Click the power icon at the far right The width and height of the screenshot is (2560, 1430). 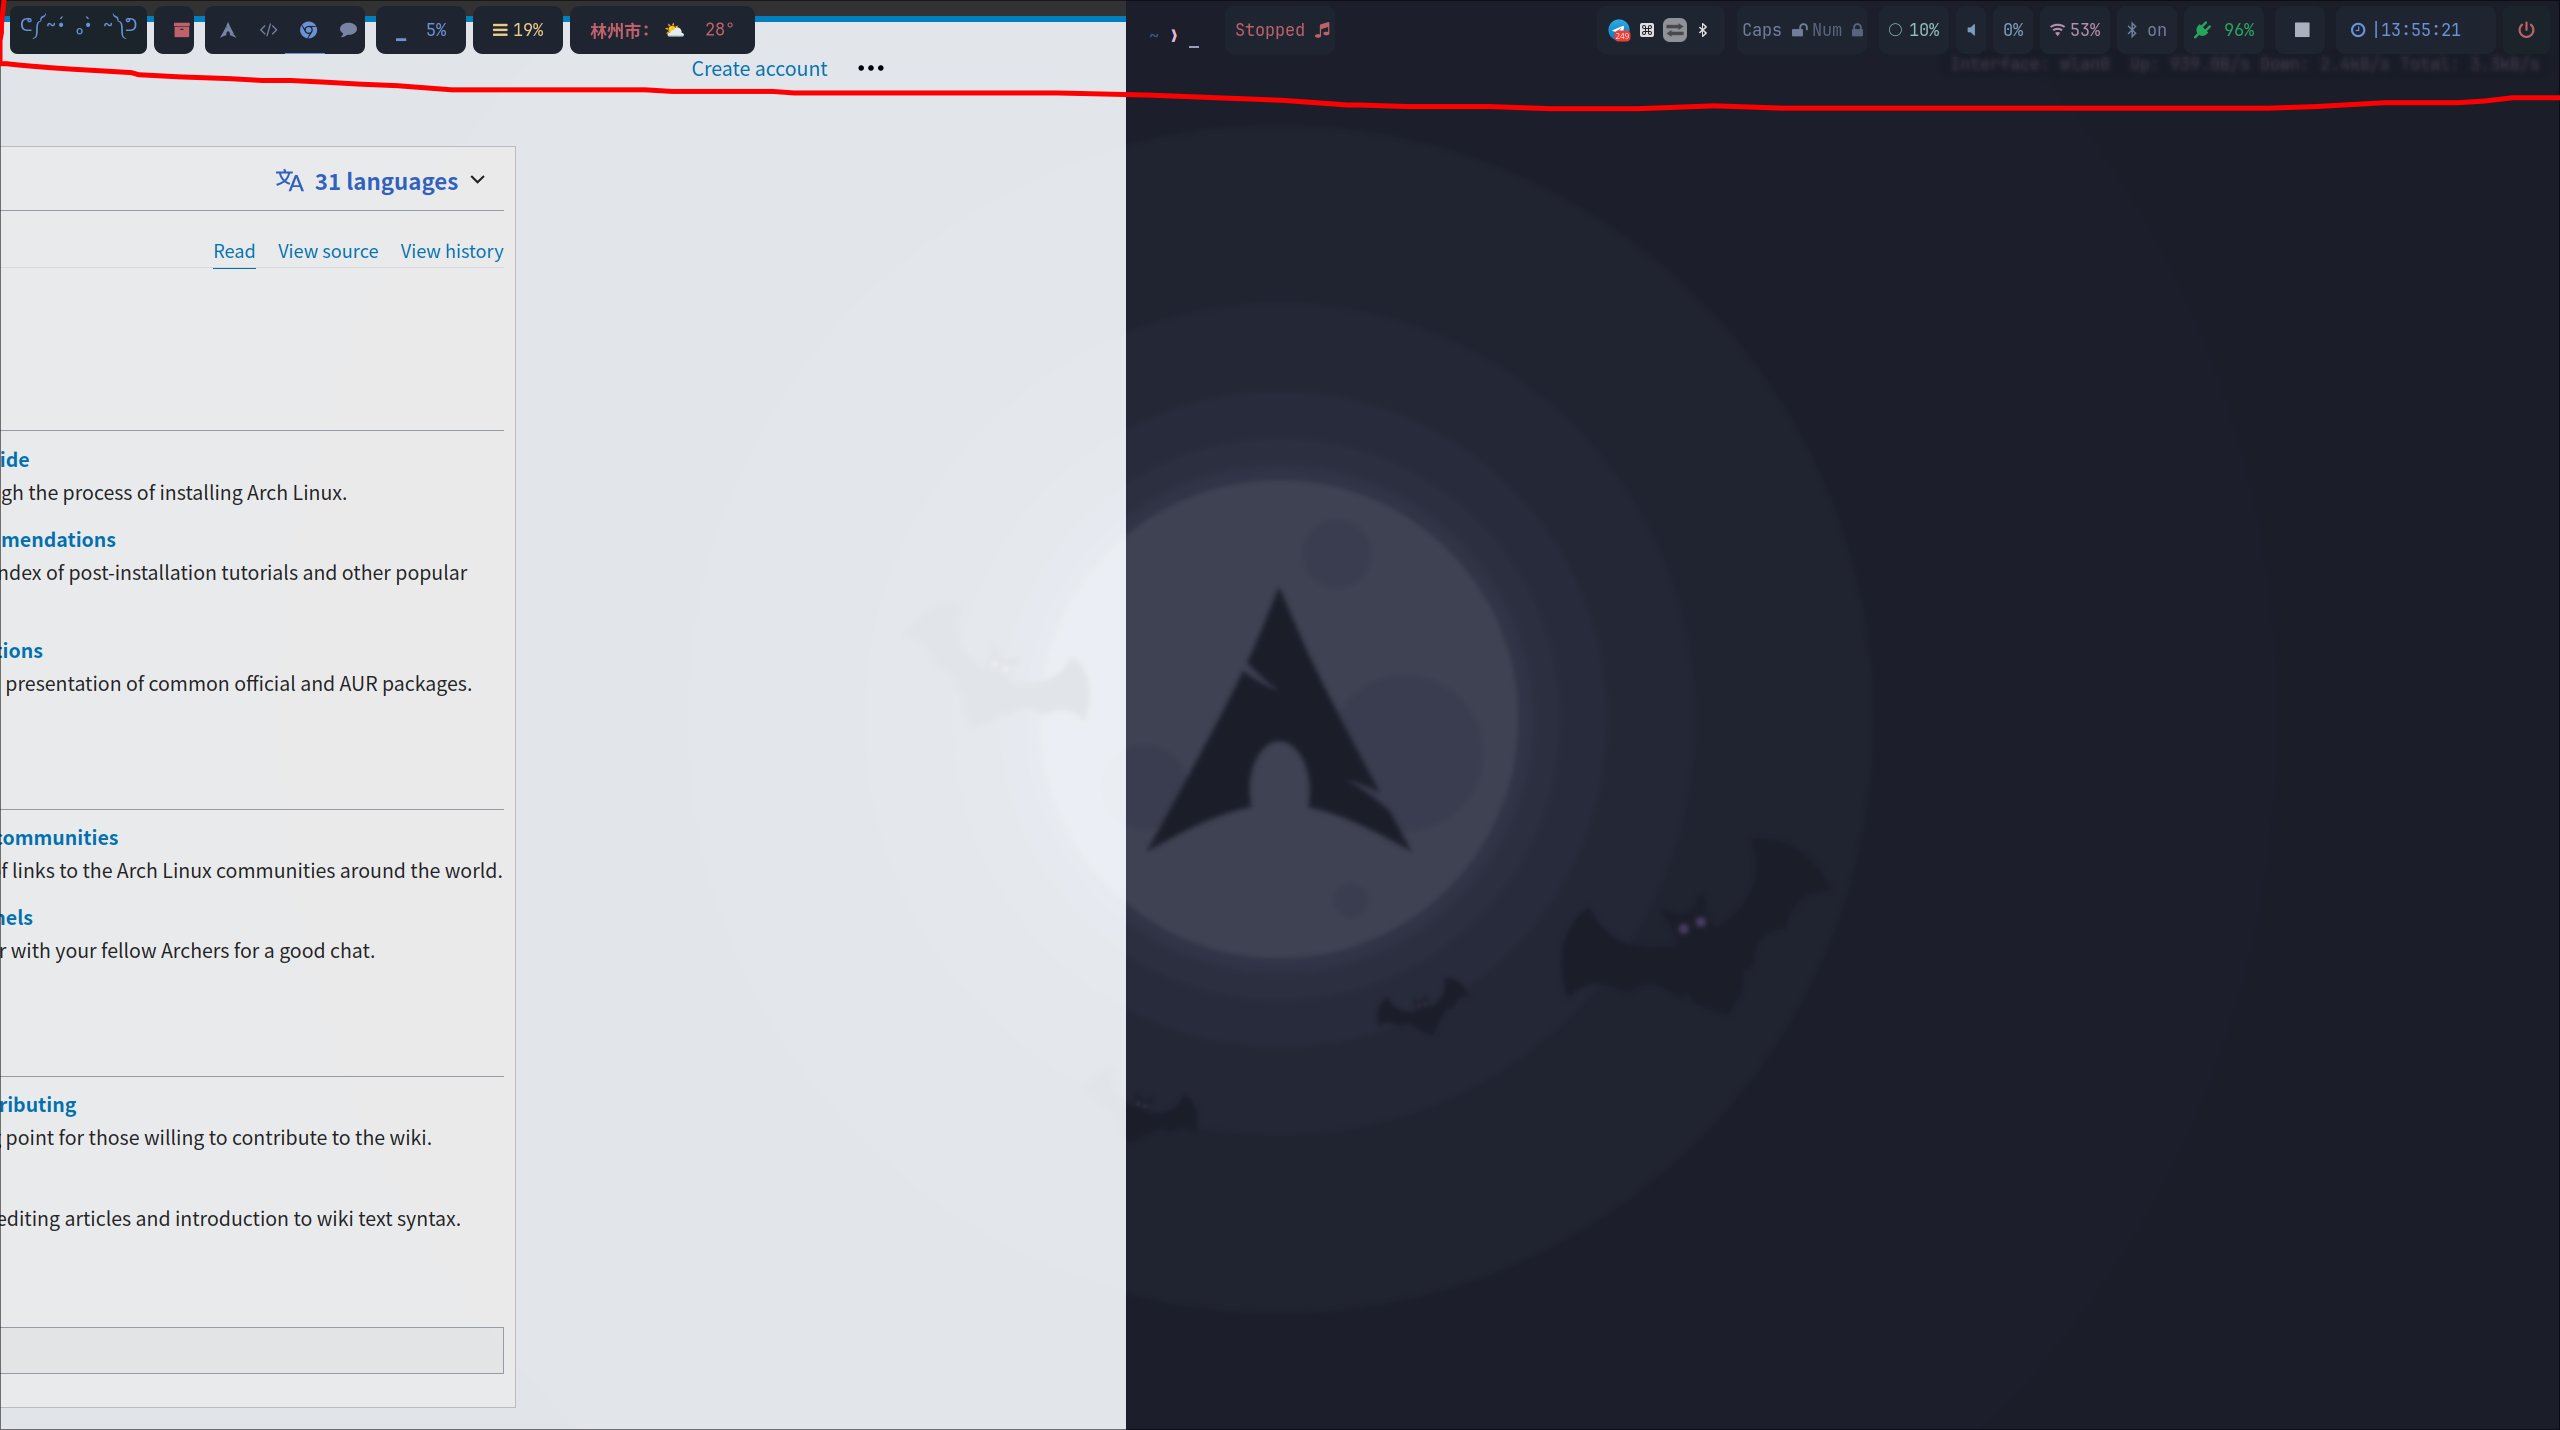tap(2527, 30)
